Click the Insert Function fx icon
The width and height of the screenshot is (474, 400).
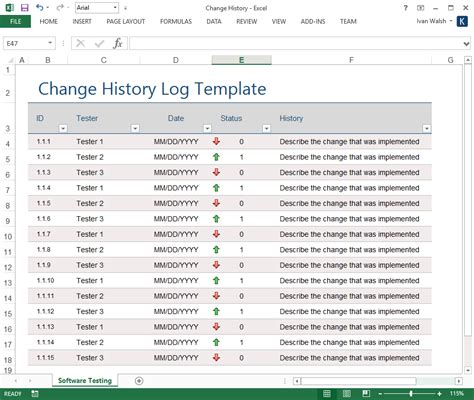tap(118, 43)
